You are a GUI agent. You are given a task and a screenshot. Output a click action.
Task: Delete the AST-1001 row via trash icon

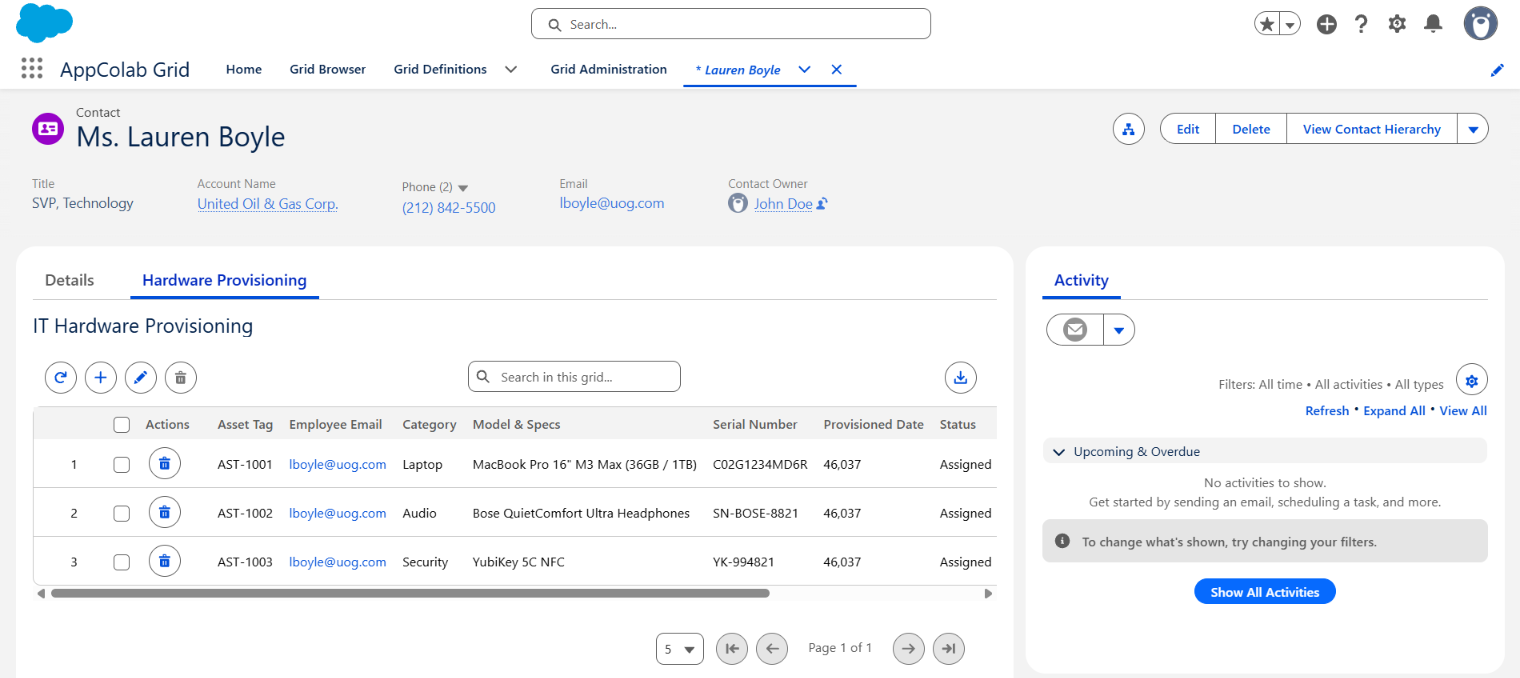point(165,464)
